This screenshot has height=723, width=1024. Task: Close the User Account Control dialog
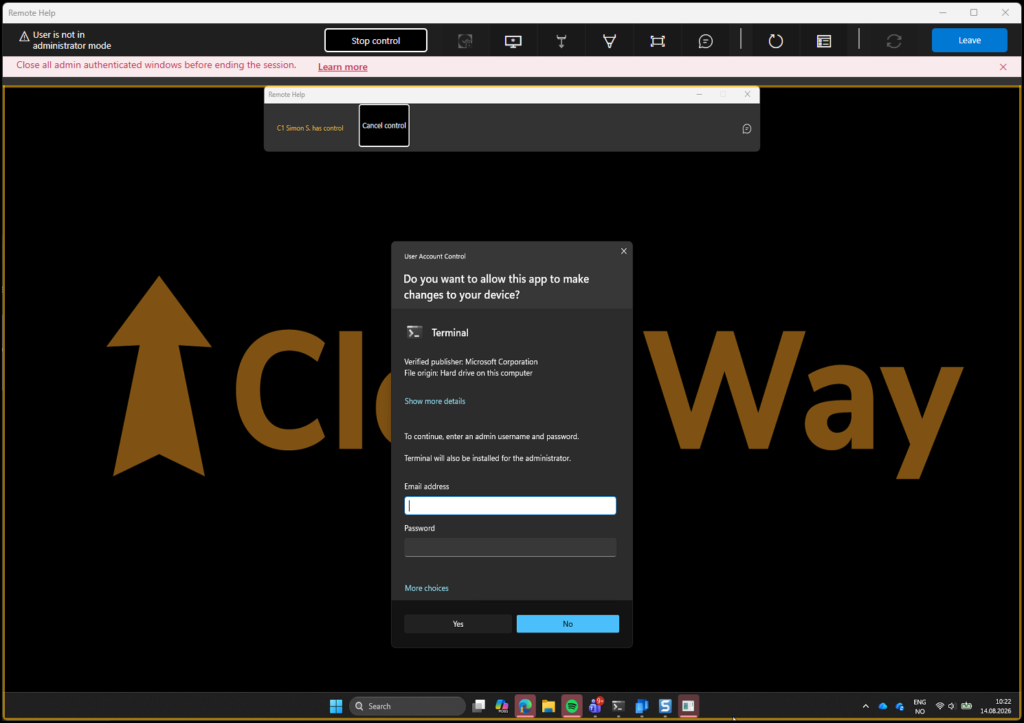pos(624,251)
